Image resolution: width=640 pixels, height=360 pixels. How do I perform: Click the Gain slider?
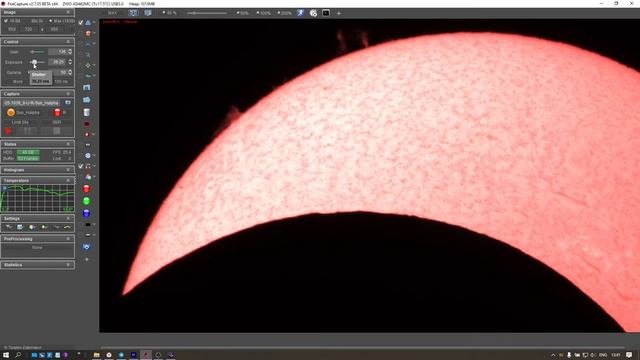tap(38, 52)
